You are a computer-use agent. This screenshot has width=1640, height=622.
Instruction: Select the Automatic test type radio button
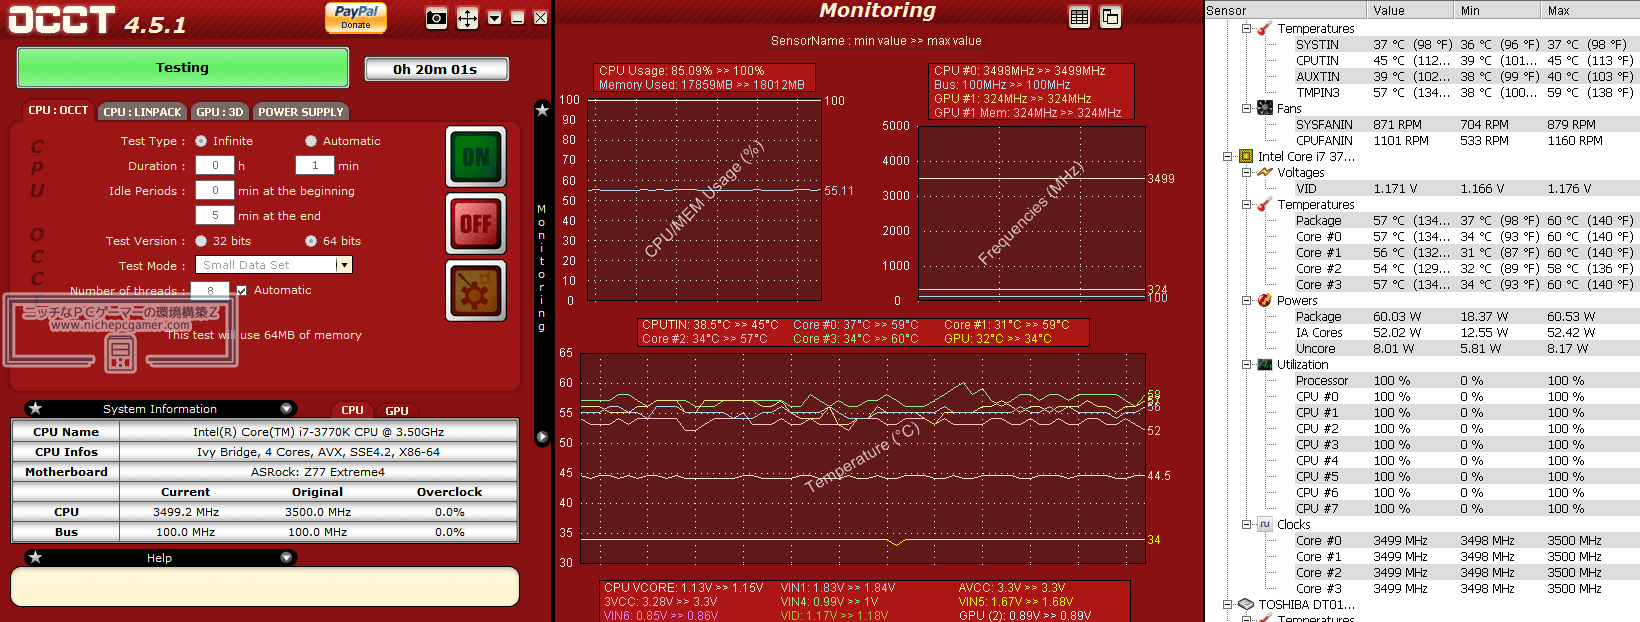311,141
